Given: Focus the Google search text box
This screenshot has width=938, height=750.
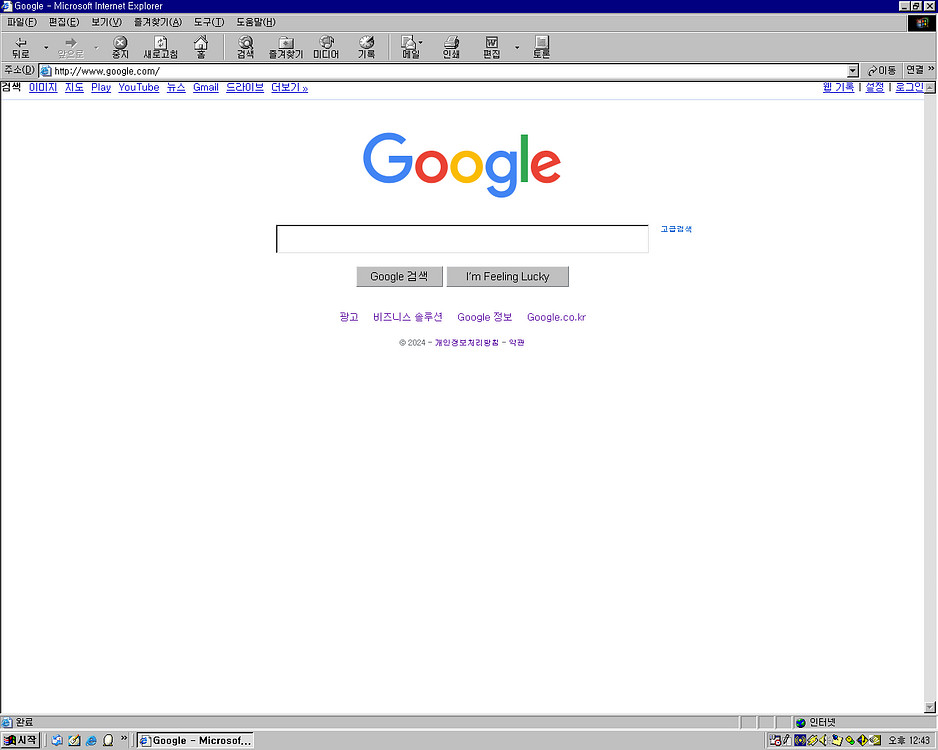Looking at the screenshot, I should (x=462, y=239).
